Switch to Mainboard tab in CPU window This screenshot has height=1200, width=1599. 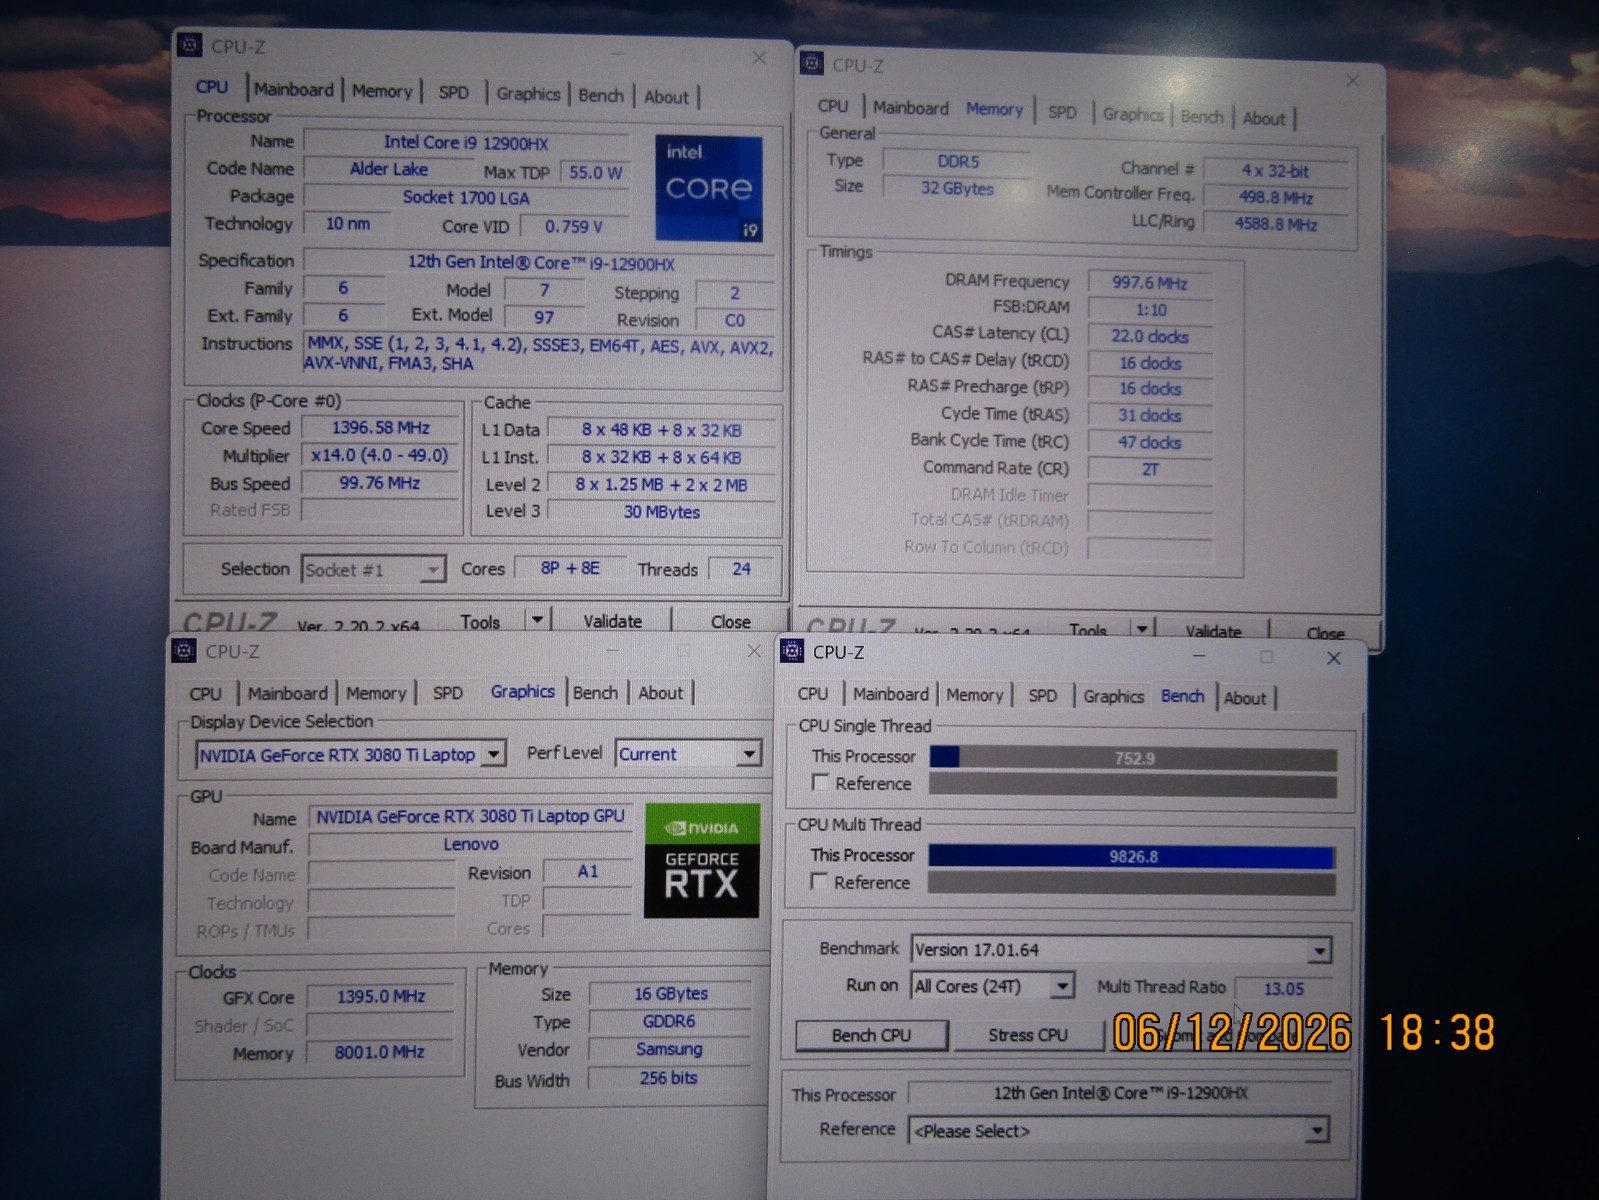[x=293, y=89]
